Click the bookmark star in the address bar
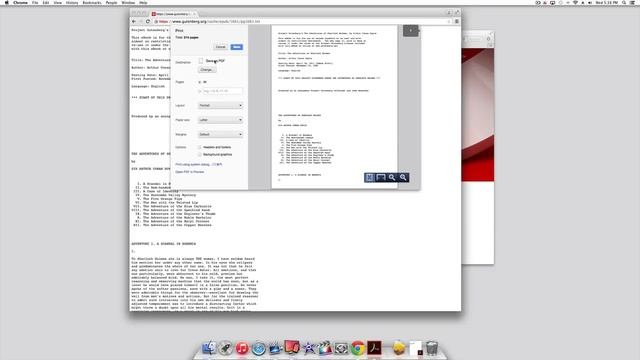 tap(449, 21)
